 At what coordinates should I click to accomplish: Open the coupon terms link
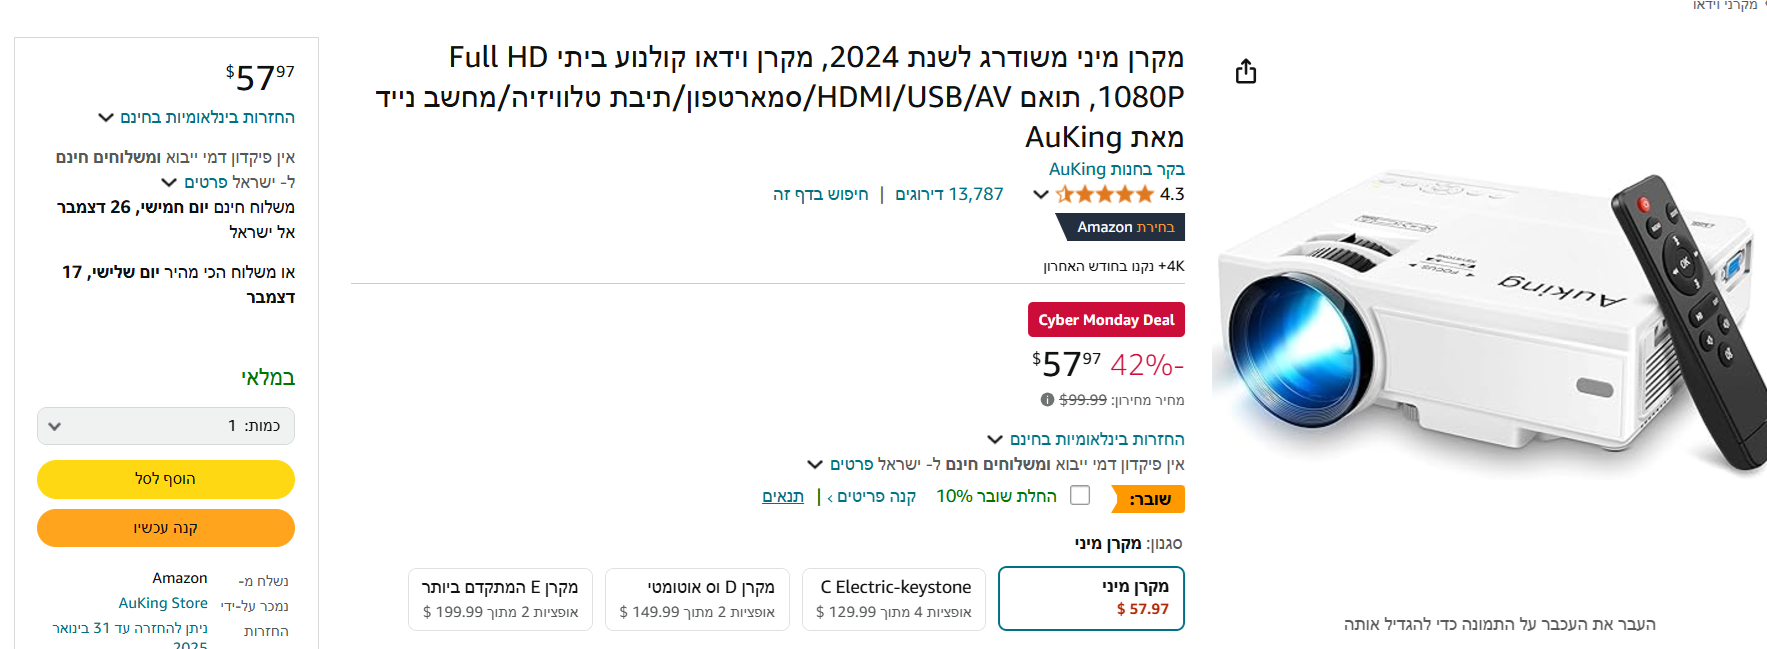[x=783, y=496]
